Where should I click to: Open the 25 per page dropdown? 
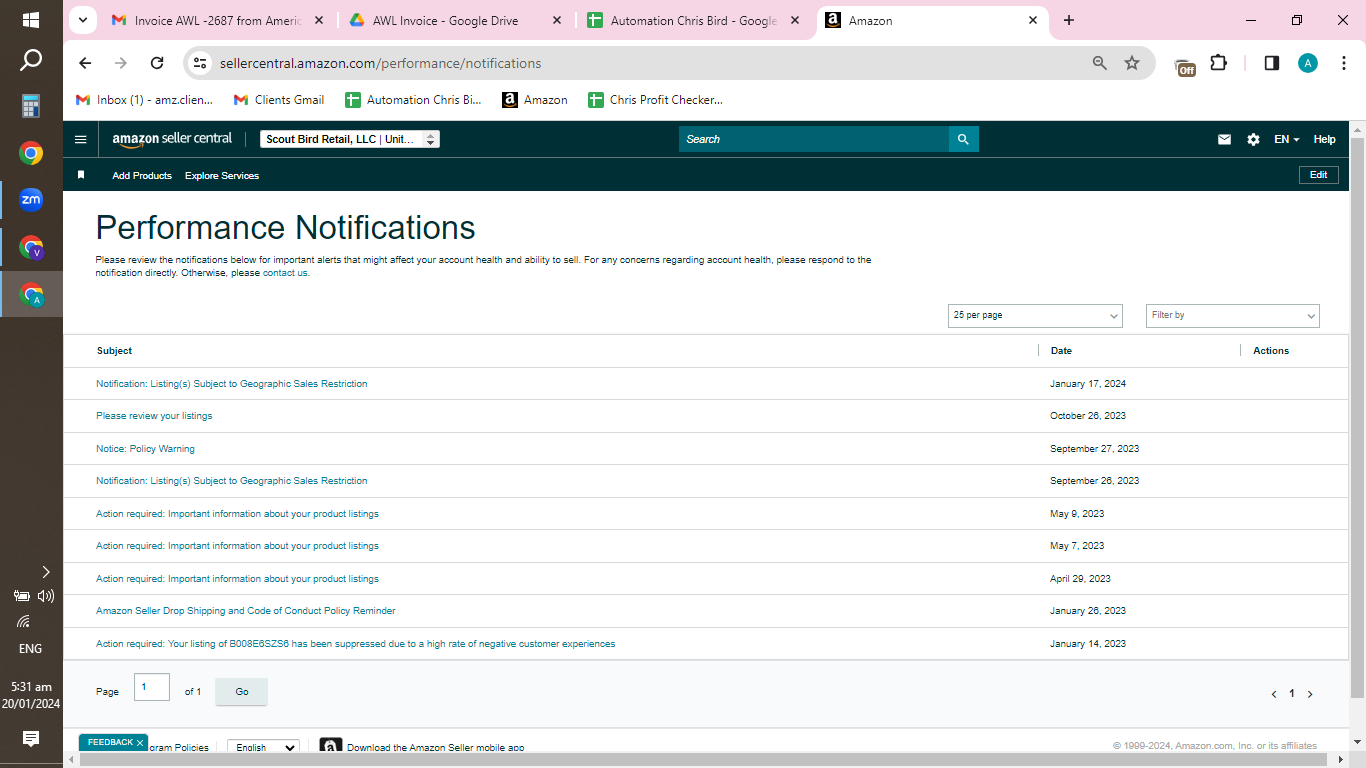pos(1035,315)
